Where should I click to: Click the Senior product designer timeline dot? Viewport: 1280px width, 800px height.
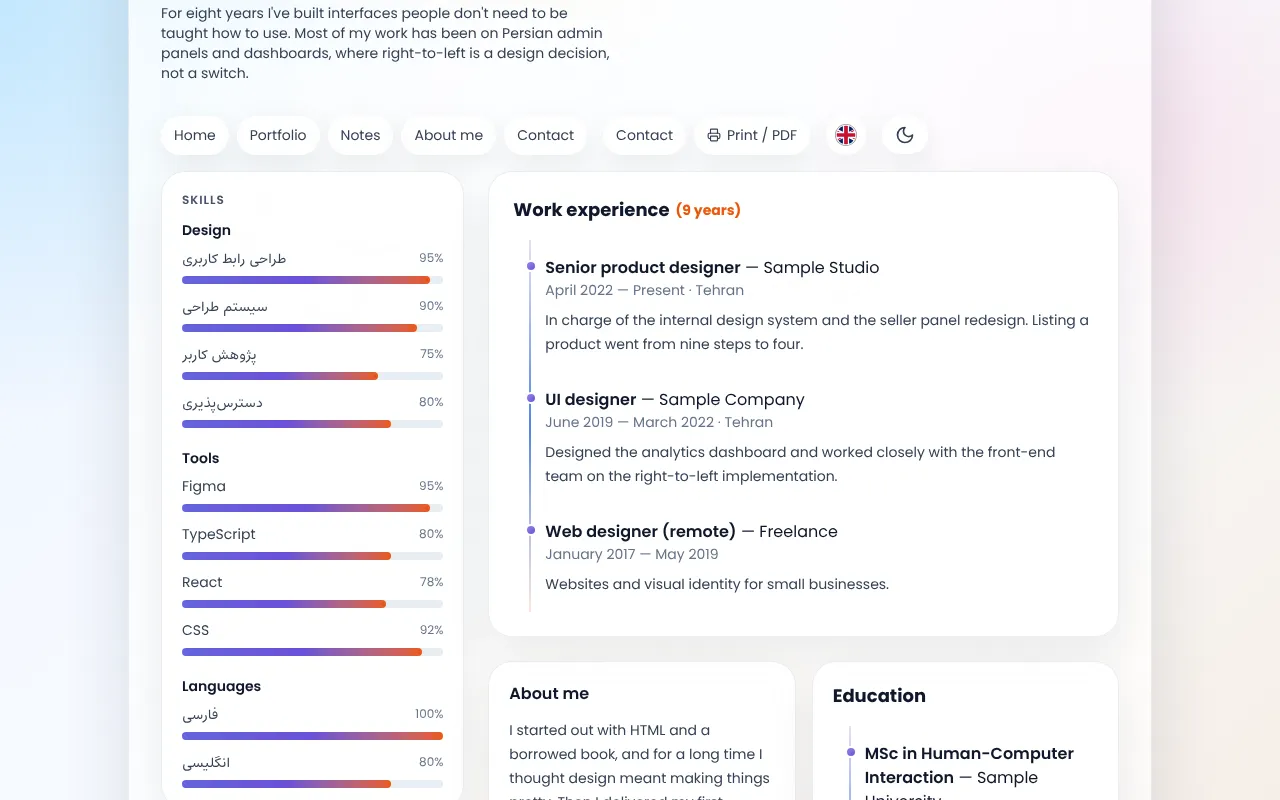[x=531, y=266]
